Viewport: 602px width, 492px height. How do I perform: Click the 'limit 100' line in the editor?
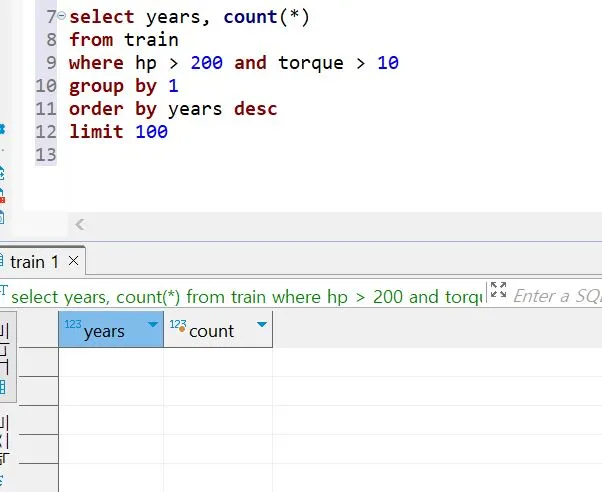[x=118, y=132]
